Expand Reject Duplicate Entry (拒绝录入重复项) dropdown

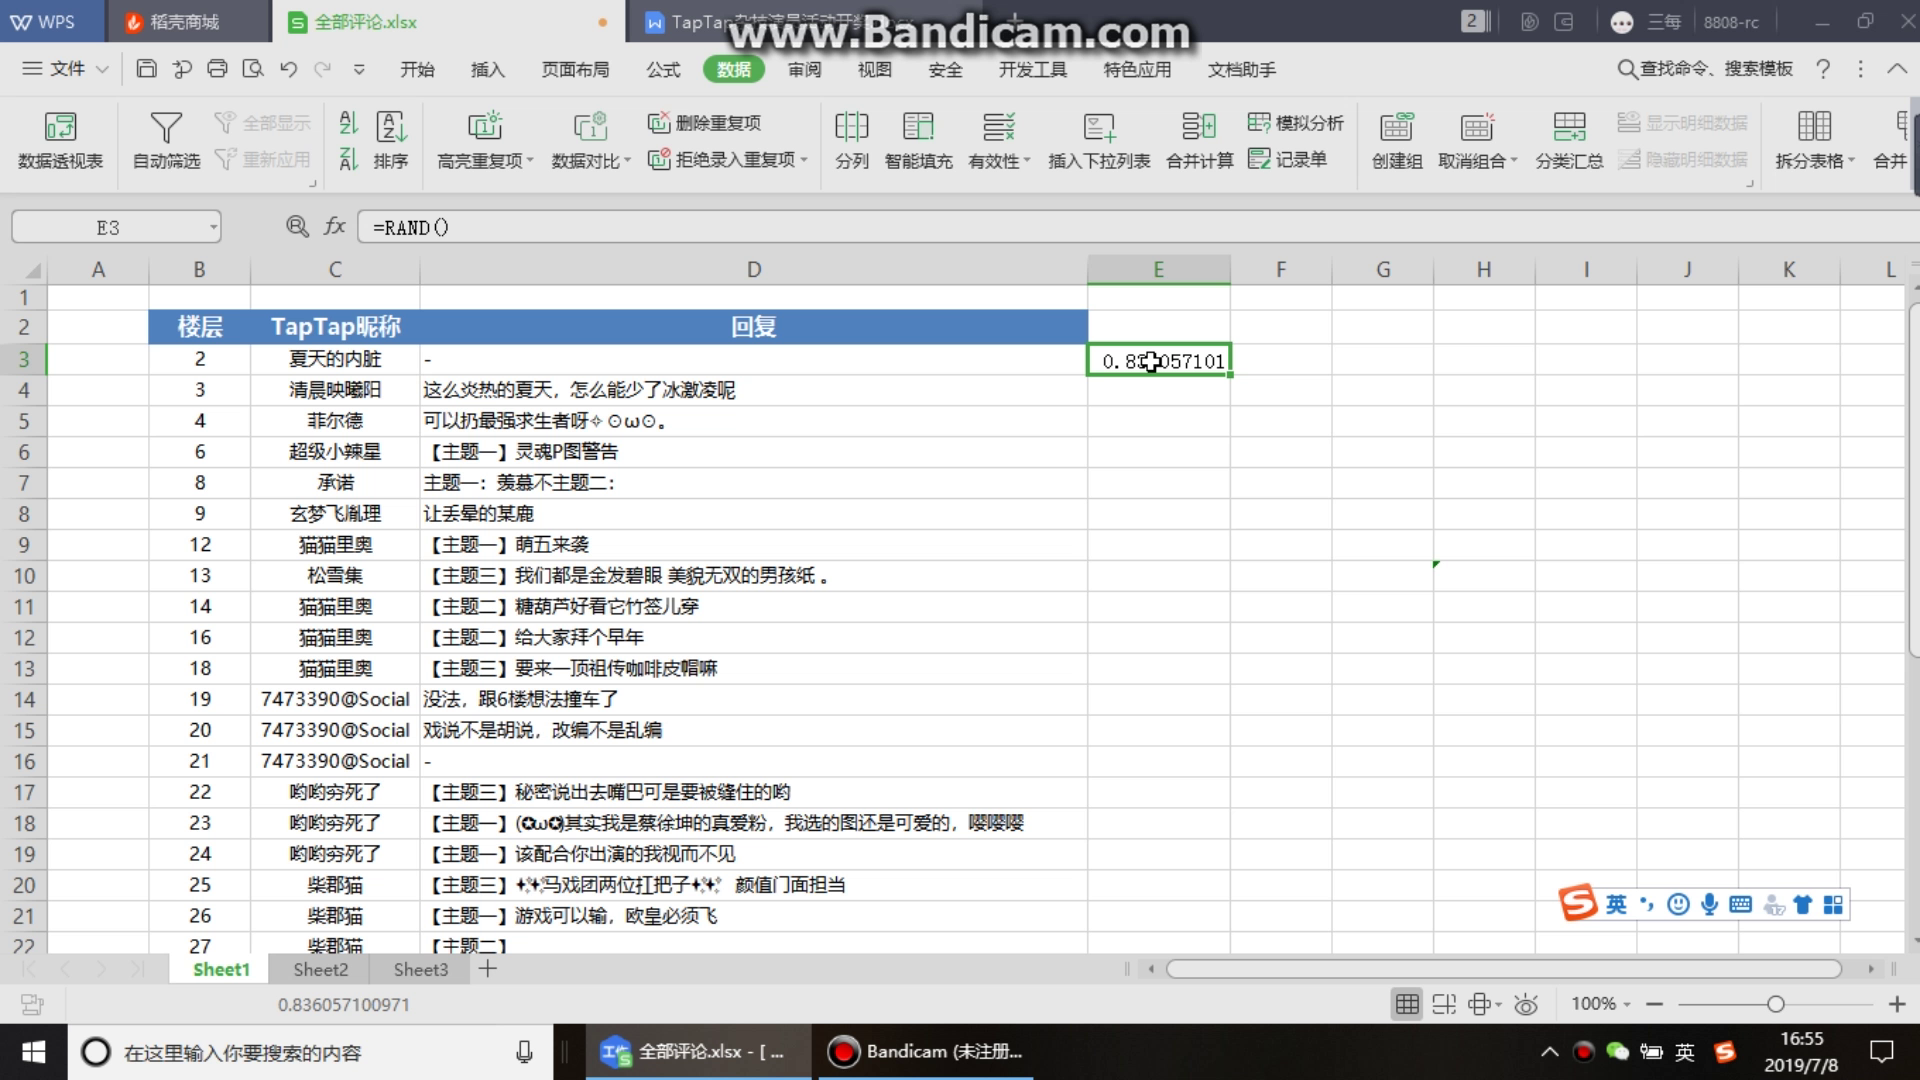point(803,160)
